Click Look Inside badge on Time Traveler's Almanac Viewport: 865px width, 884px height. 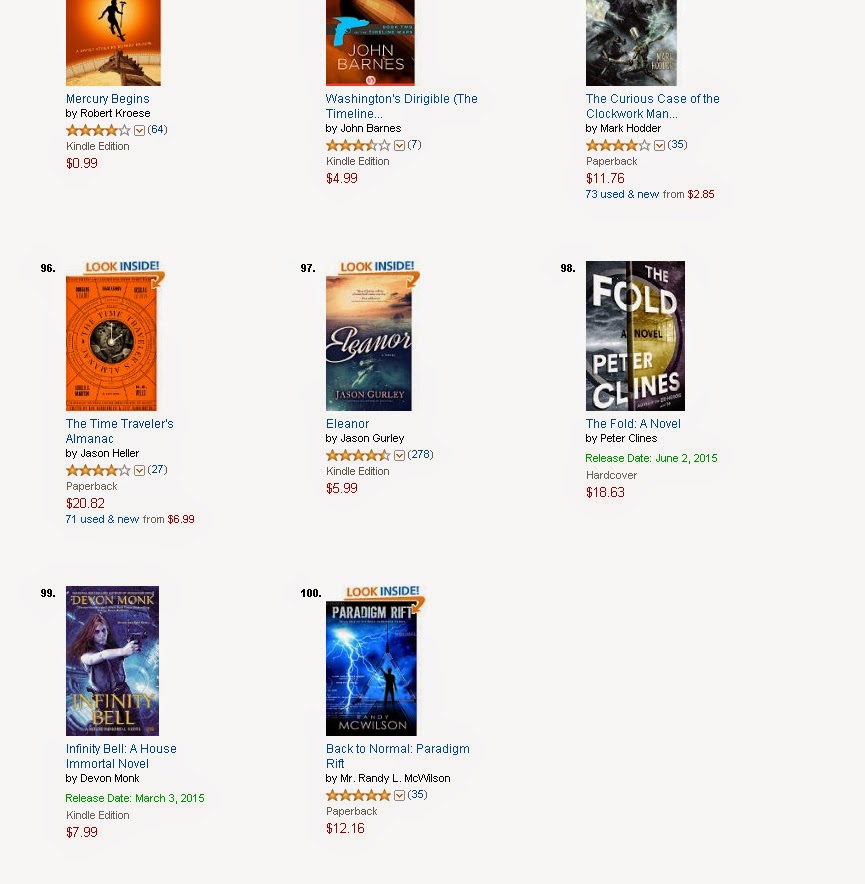(x=124, y=269)
